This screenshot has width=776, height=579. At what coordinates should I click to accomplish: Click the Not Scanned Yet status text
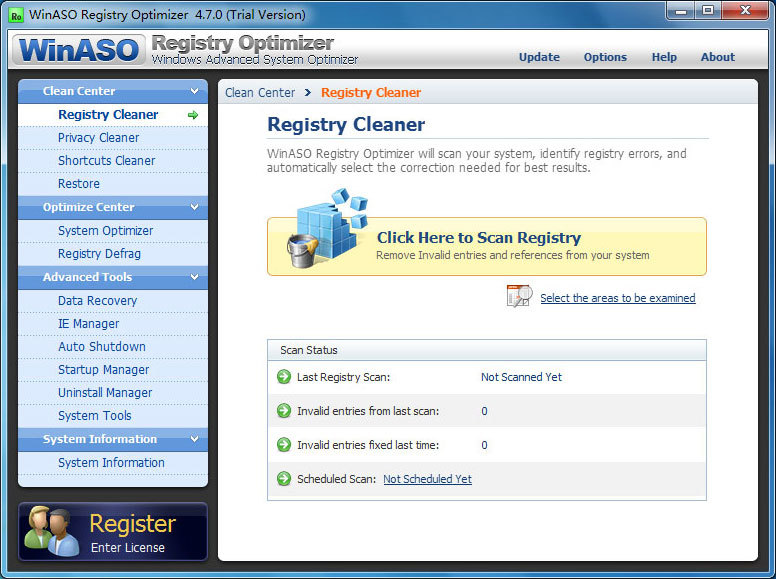pyautogui.click(x=521, y=377)
